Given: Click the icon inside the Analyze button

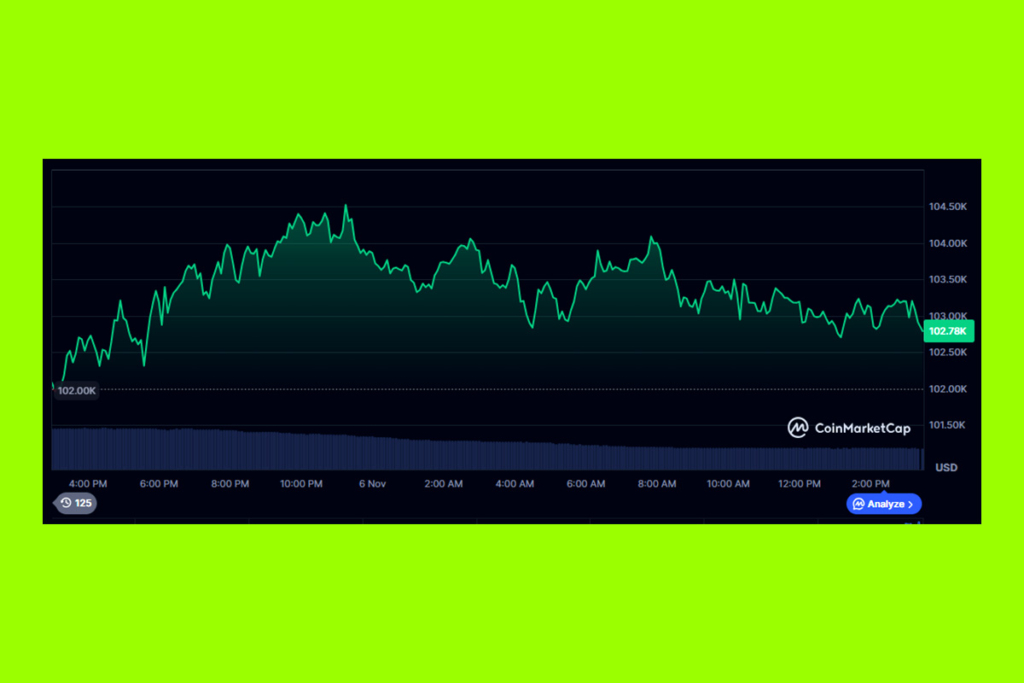Looking at the screenshot, I should coord(858,504).
